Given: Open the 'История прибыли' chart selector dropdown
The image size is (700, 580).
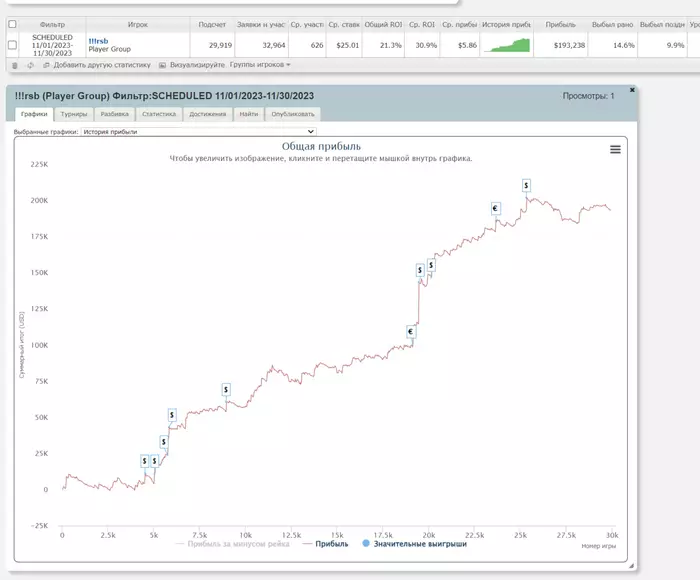Looking at the screenshot, I should click(x=198, y=132).
